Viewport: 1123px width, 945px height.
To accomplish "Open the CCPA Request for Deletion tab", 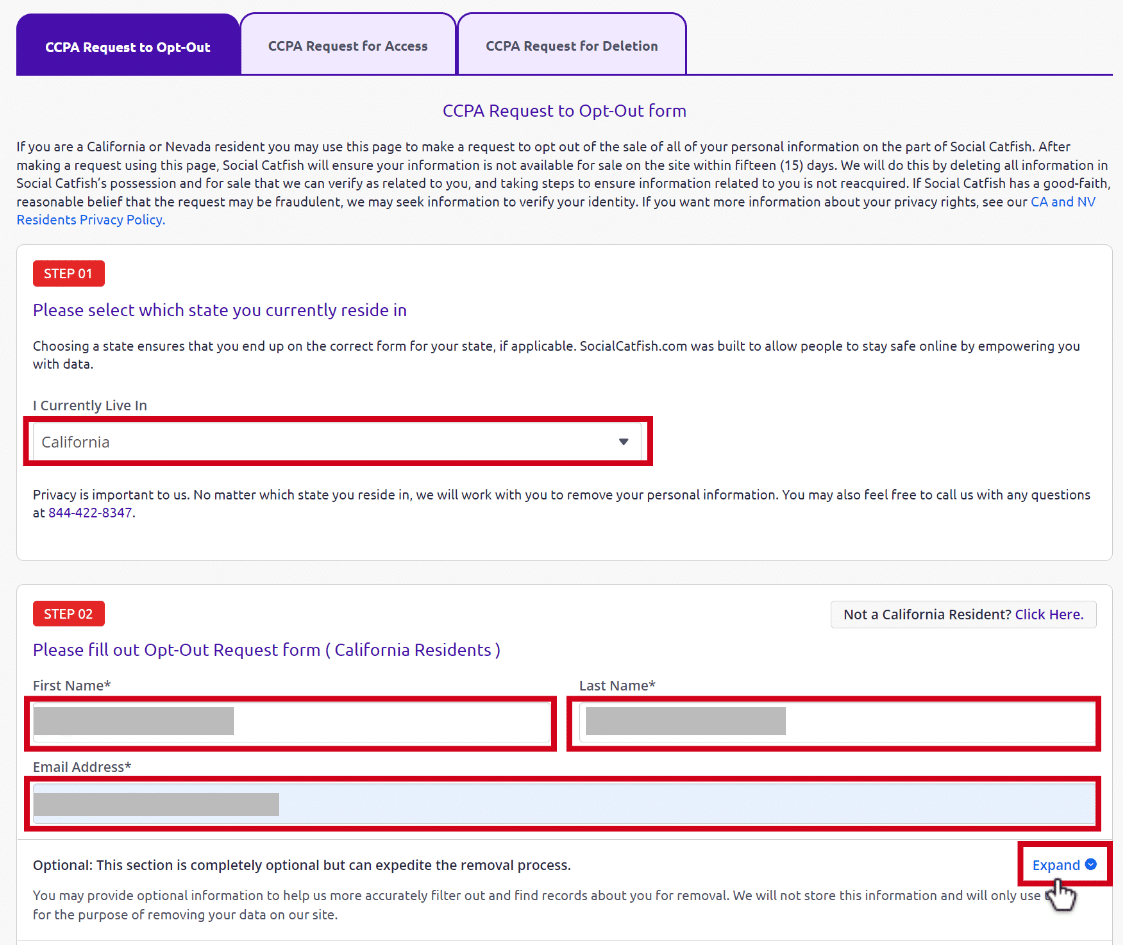I will point(572,44).
